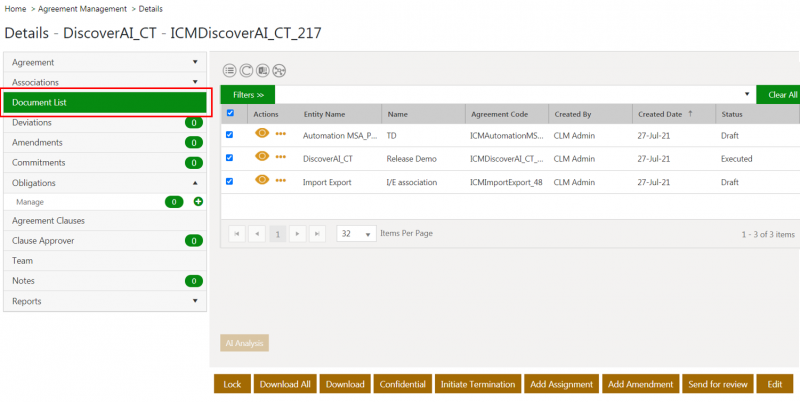Sort ascending arrow on Created Date
Screen dimensions: 800x402
pos(690,114)
